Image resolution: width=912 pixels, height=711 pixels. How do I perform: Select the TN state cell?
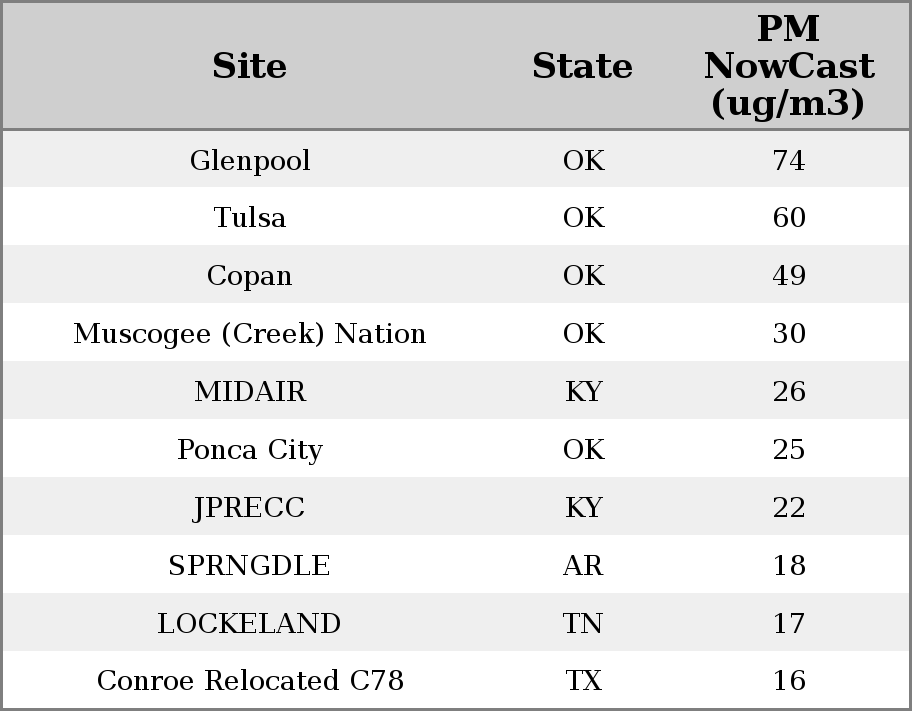583,624
